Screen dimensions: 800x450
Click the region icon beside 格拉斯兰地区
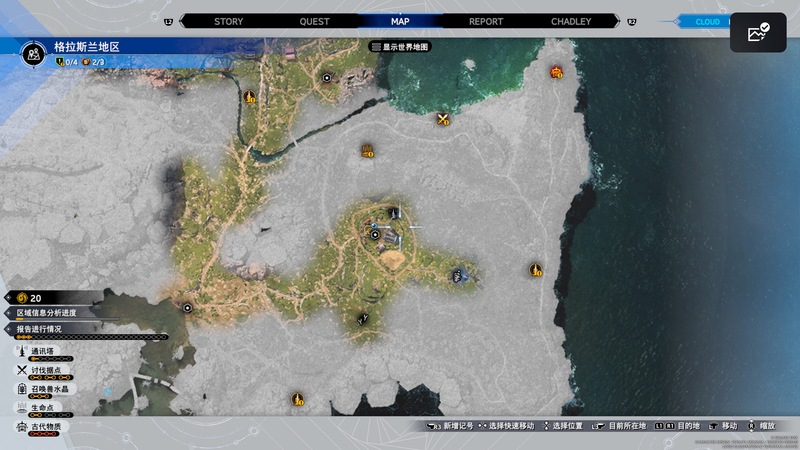35,55
